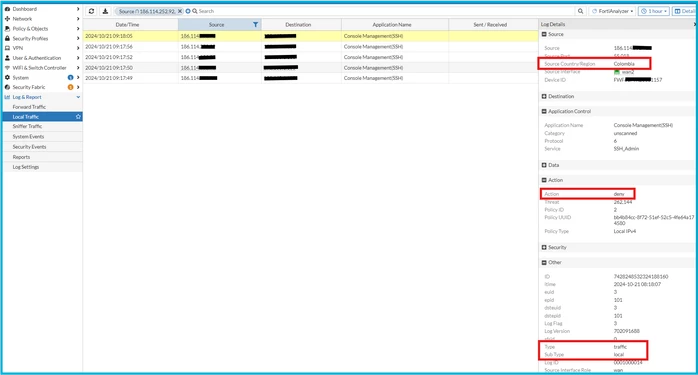Image resolution: width=698 pixels, height=375 pixels.
Task: Open the FortiAnalyzer log source dropdown
Action: (613, 11)
